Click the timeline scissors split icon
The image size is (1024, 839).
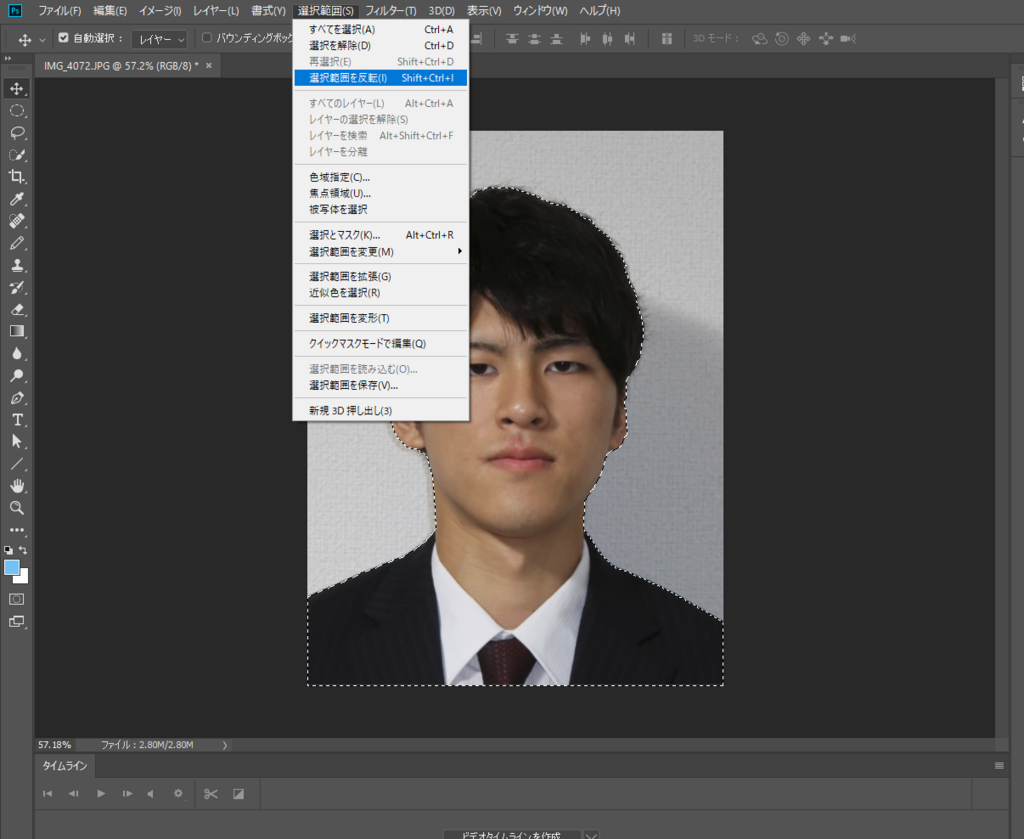coord(210,794)
